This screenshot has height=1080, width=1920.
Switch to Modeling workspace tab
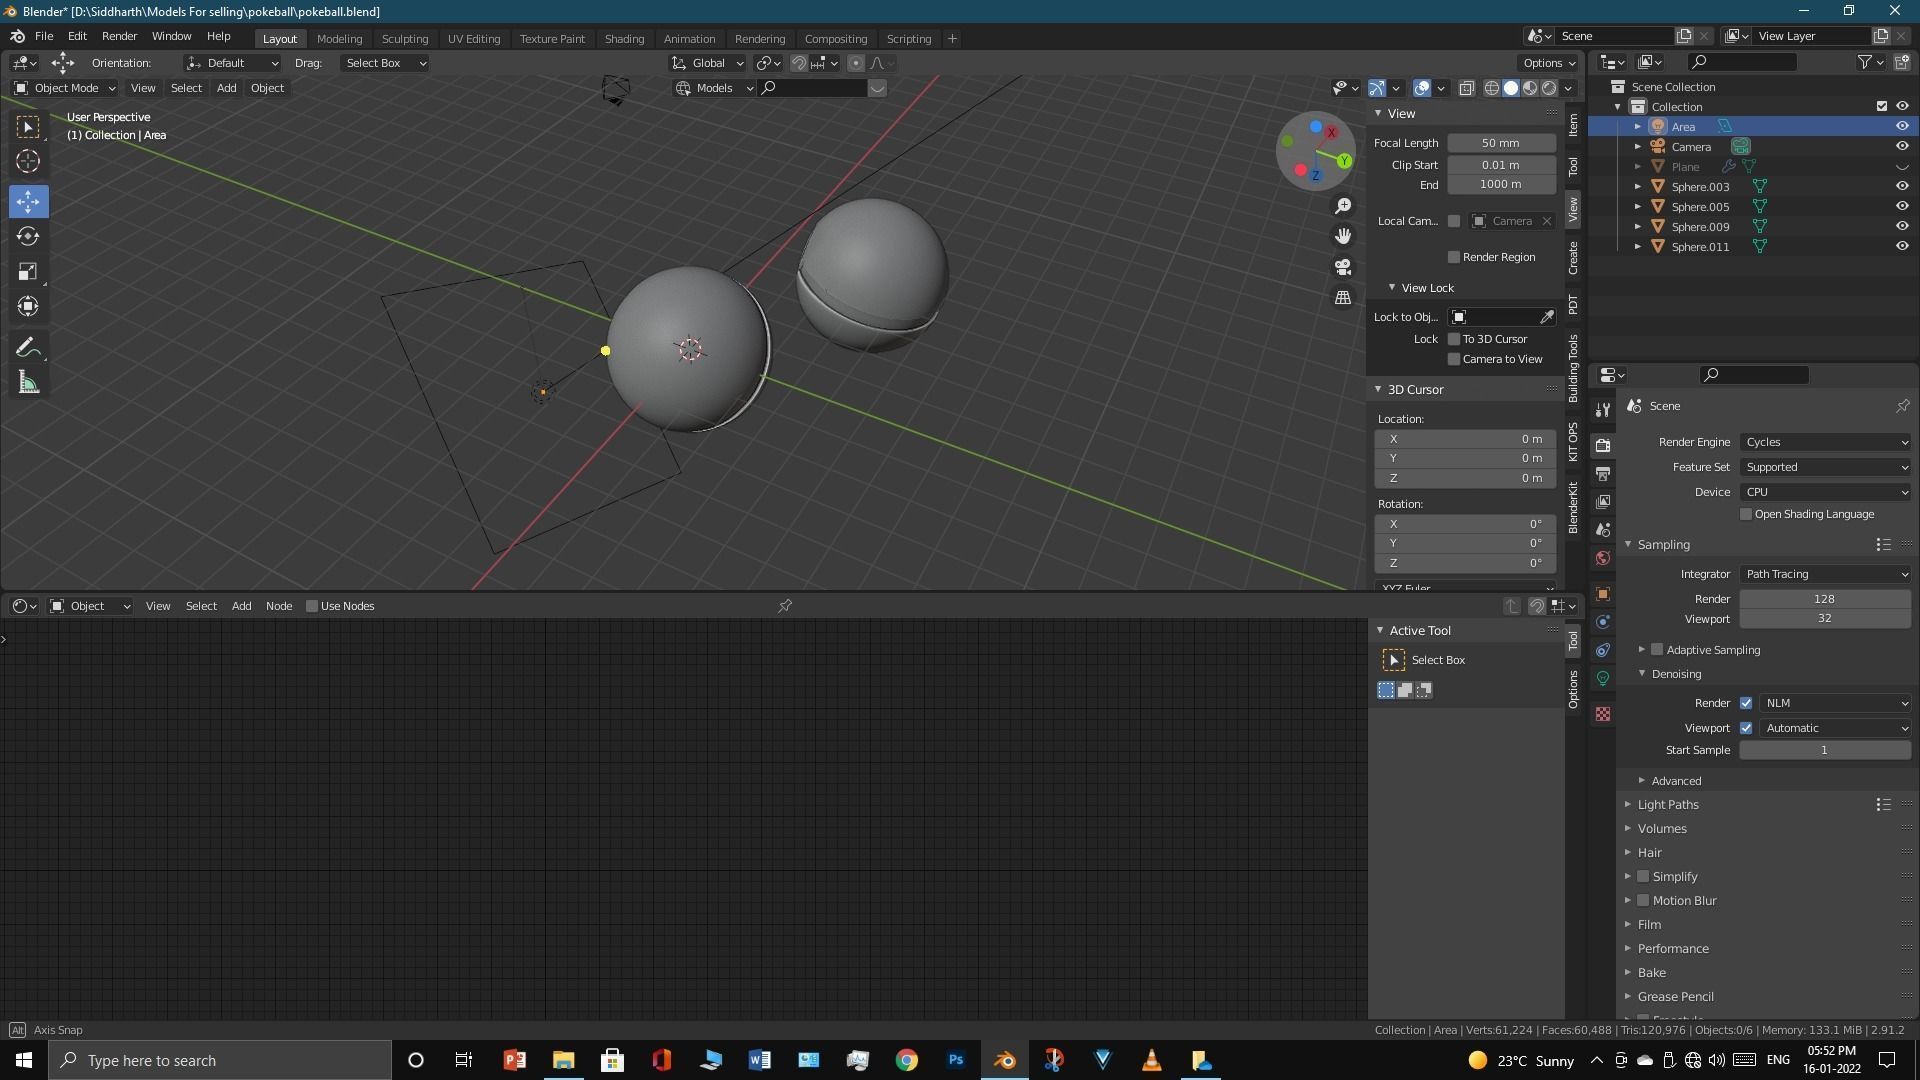339,38
